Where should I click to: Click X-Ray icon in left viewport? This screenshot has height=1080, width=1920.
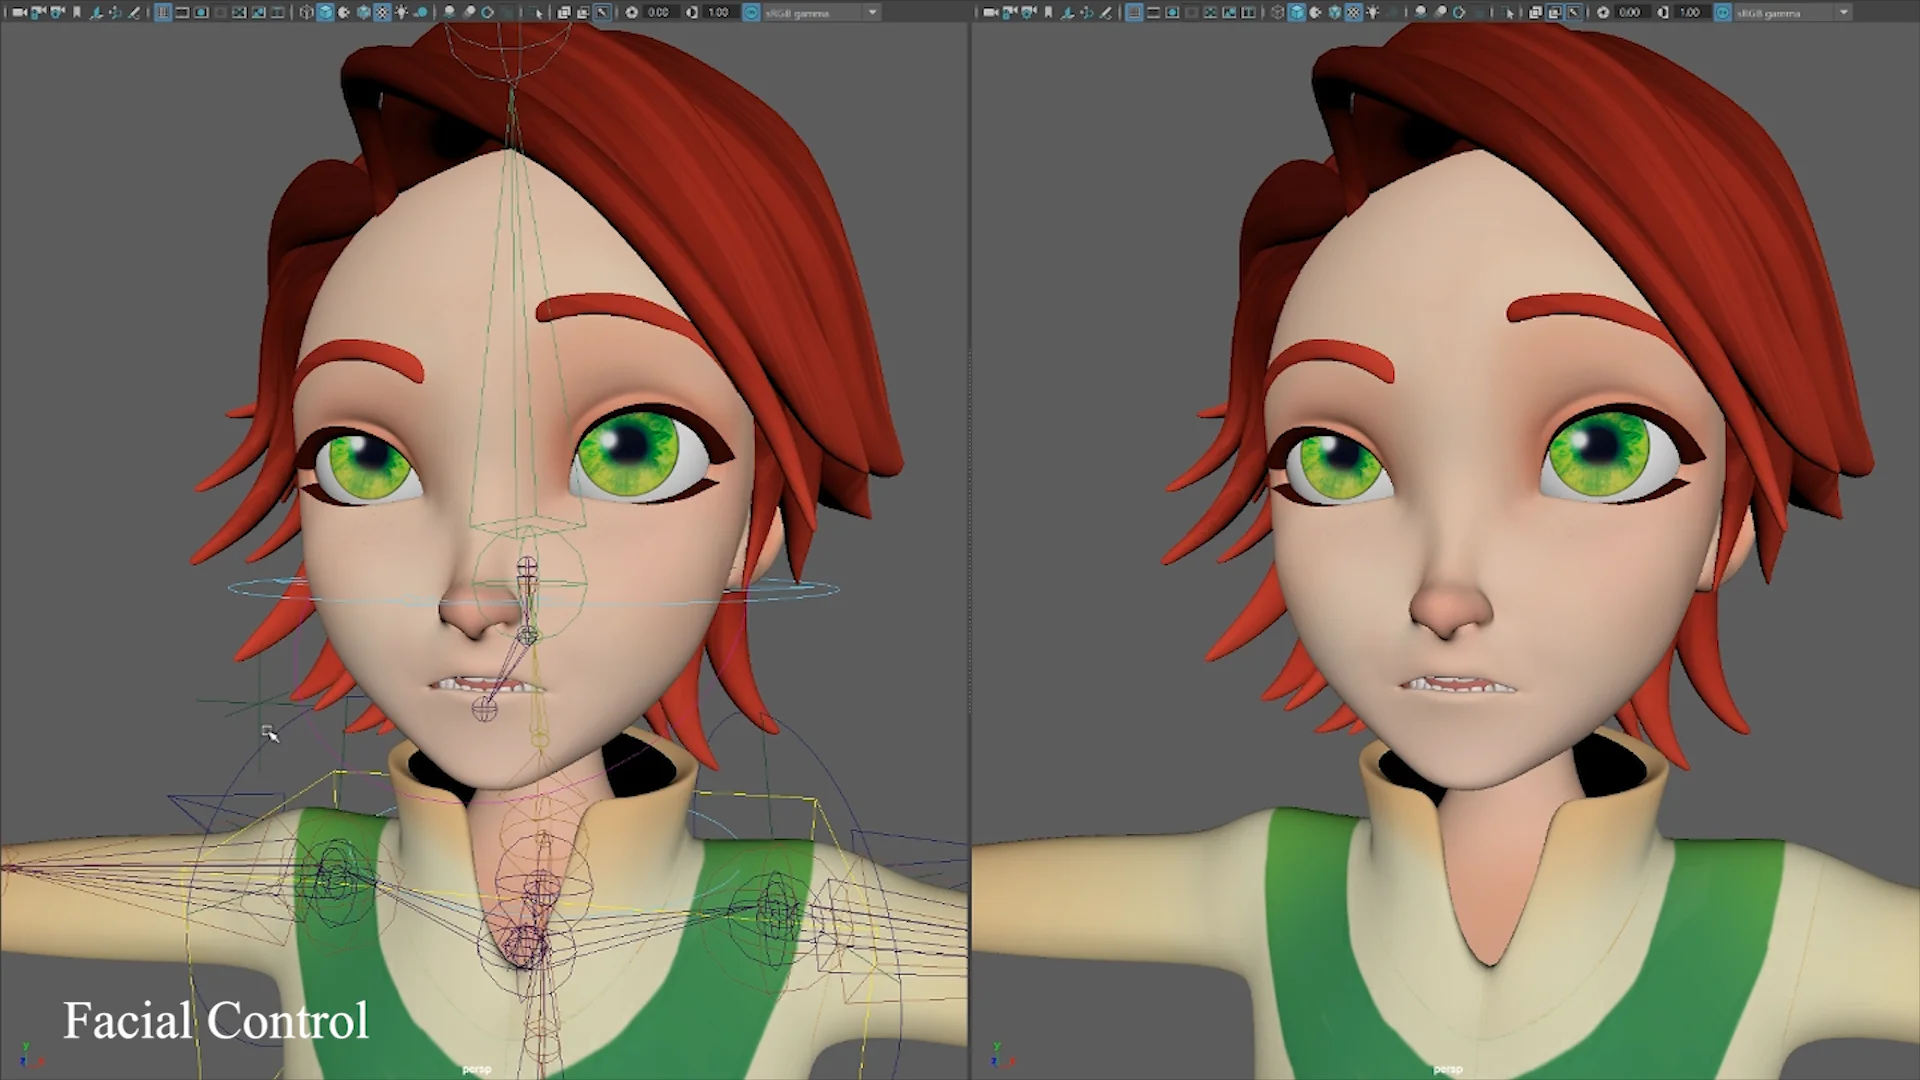pyautogui.click(x=563, y=12)
